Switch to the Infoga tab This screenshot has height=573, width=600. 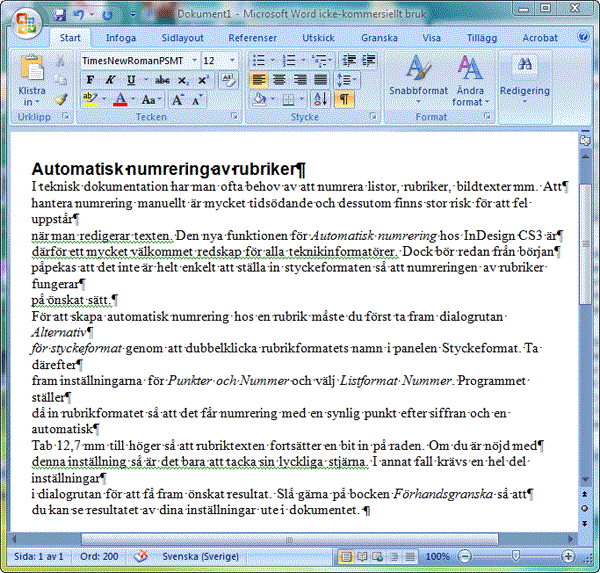click(x=121, y=38)
